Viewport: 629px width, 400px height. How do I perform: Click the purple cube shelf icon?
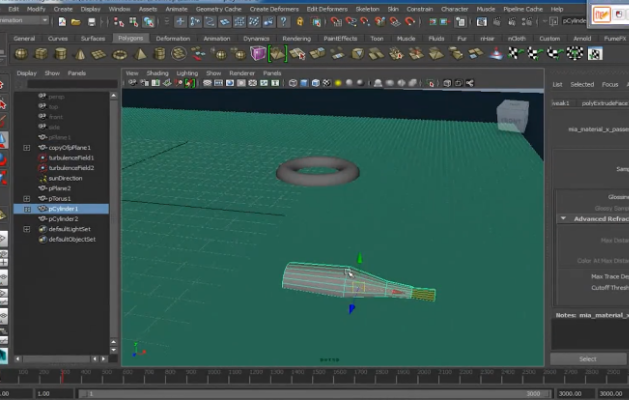pos(258,53)
